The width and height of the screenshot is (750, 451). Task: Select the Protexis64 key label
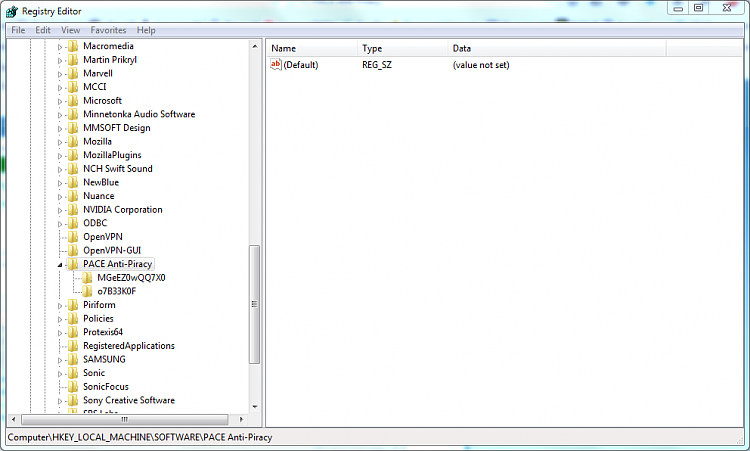tap(103, 332)
